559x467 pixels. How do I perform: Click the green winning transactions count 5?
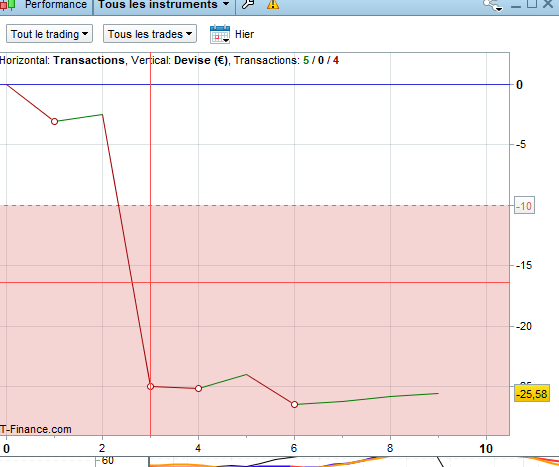(x=306, y=60)
